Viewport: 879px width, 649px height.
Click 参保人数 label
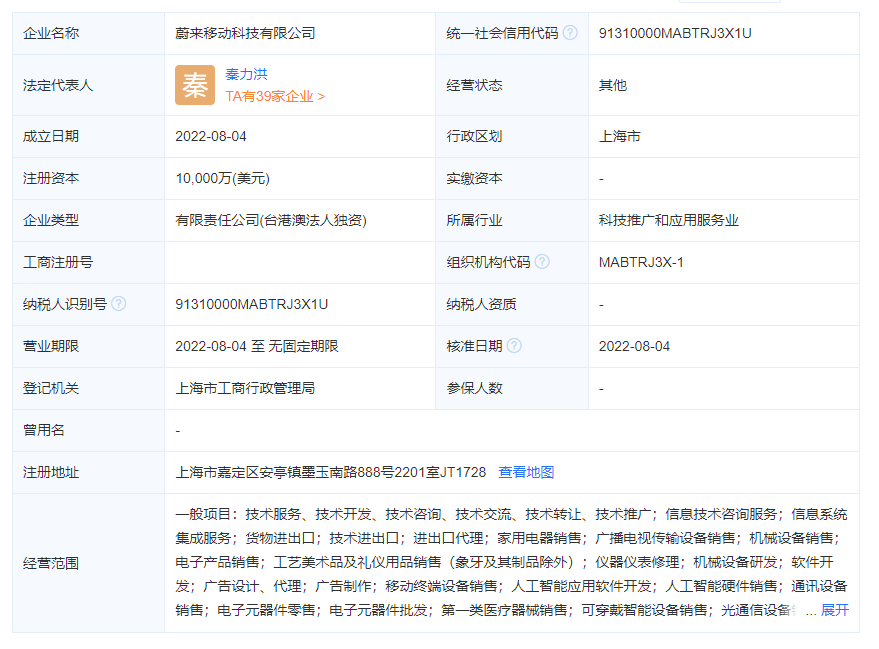pyautogui.click(x=474, y=388)
